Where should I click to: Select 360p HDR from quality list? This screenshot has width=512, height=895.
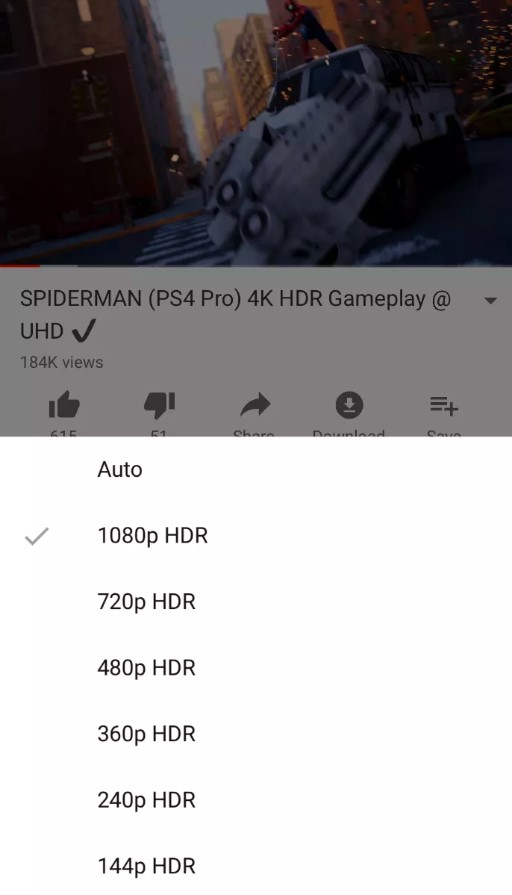coord(256,734)
